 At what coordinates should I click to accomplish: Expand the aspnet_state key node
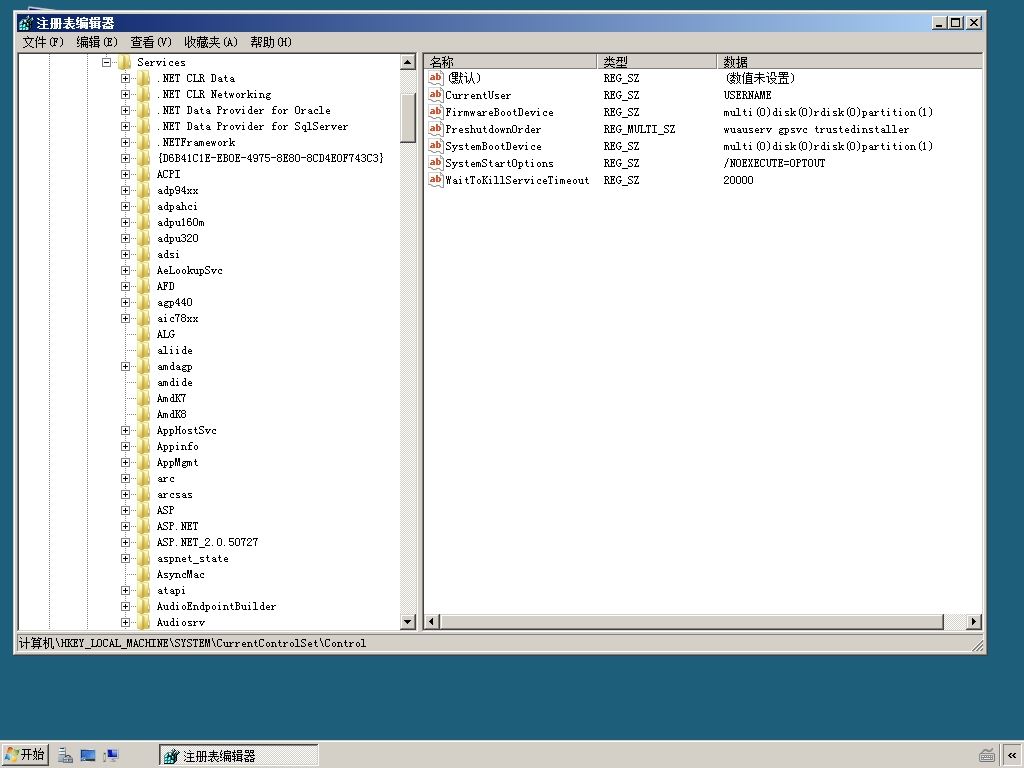pyautogui.click(x=125, y=558)
